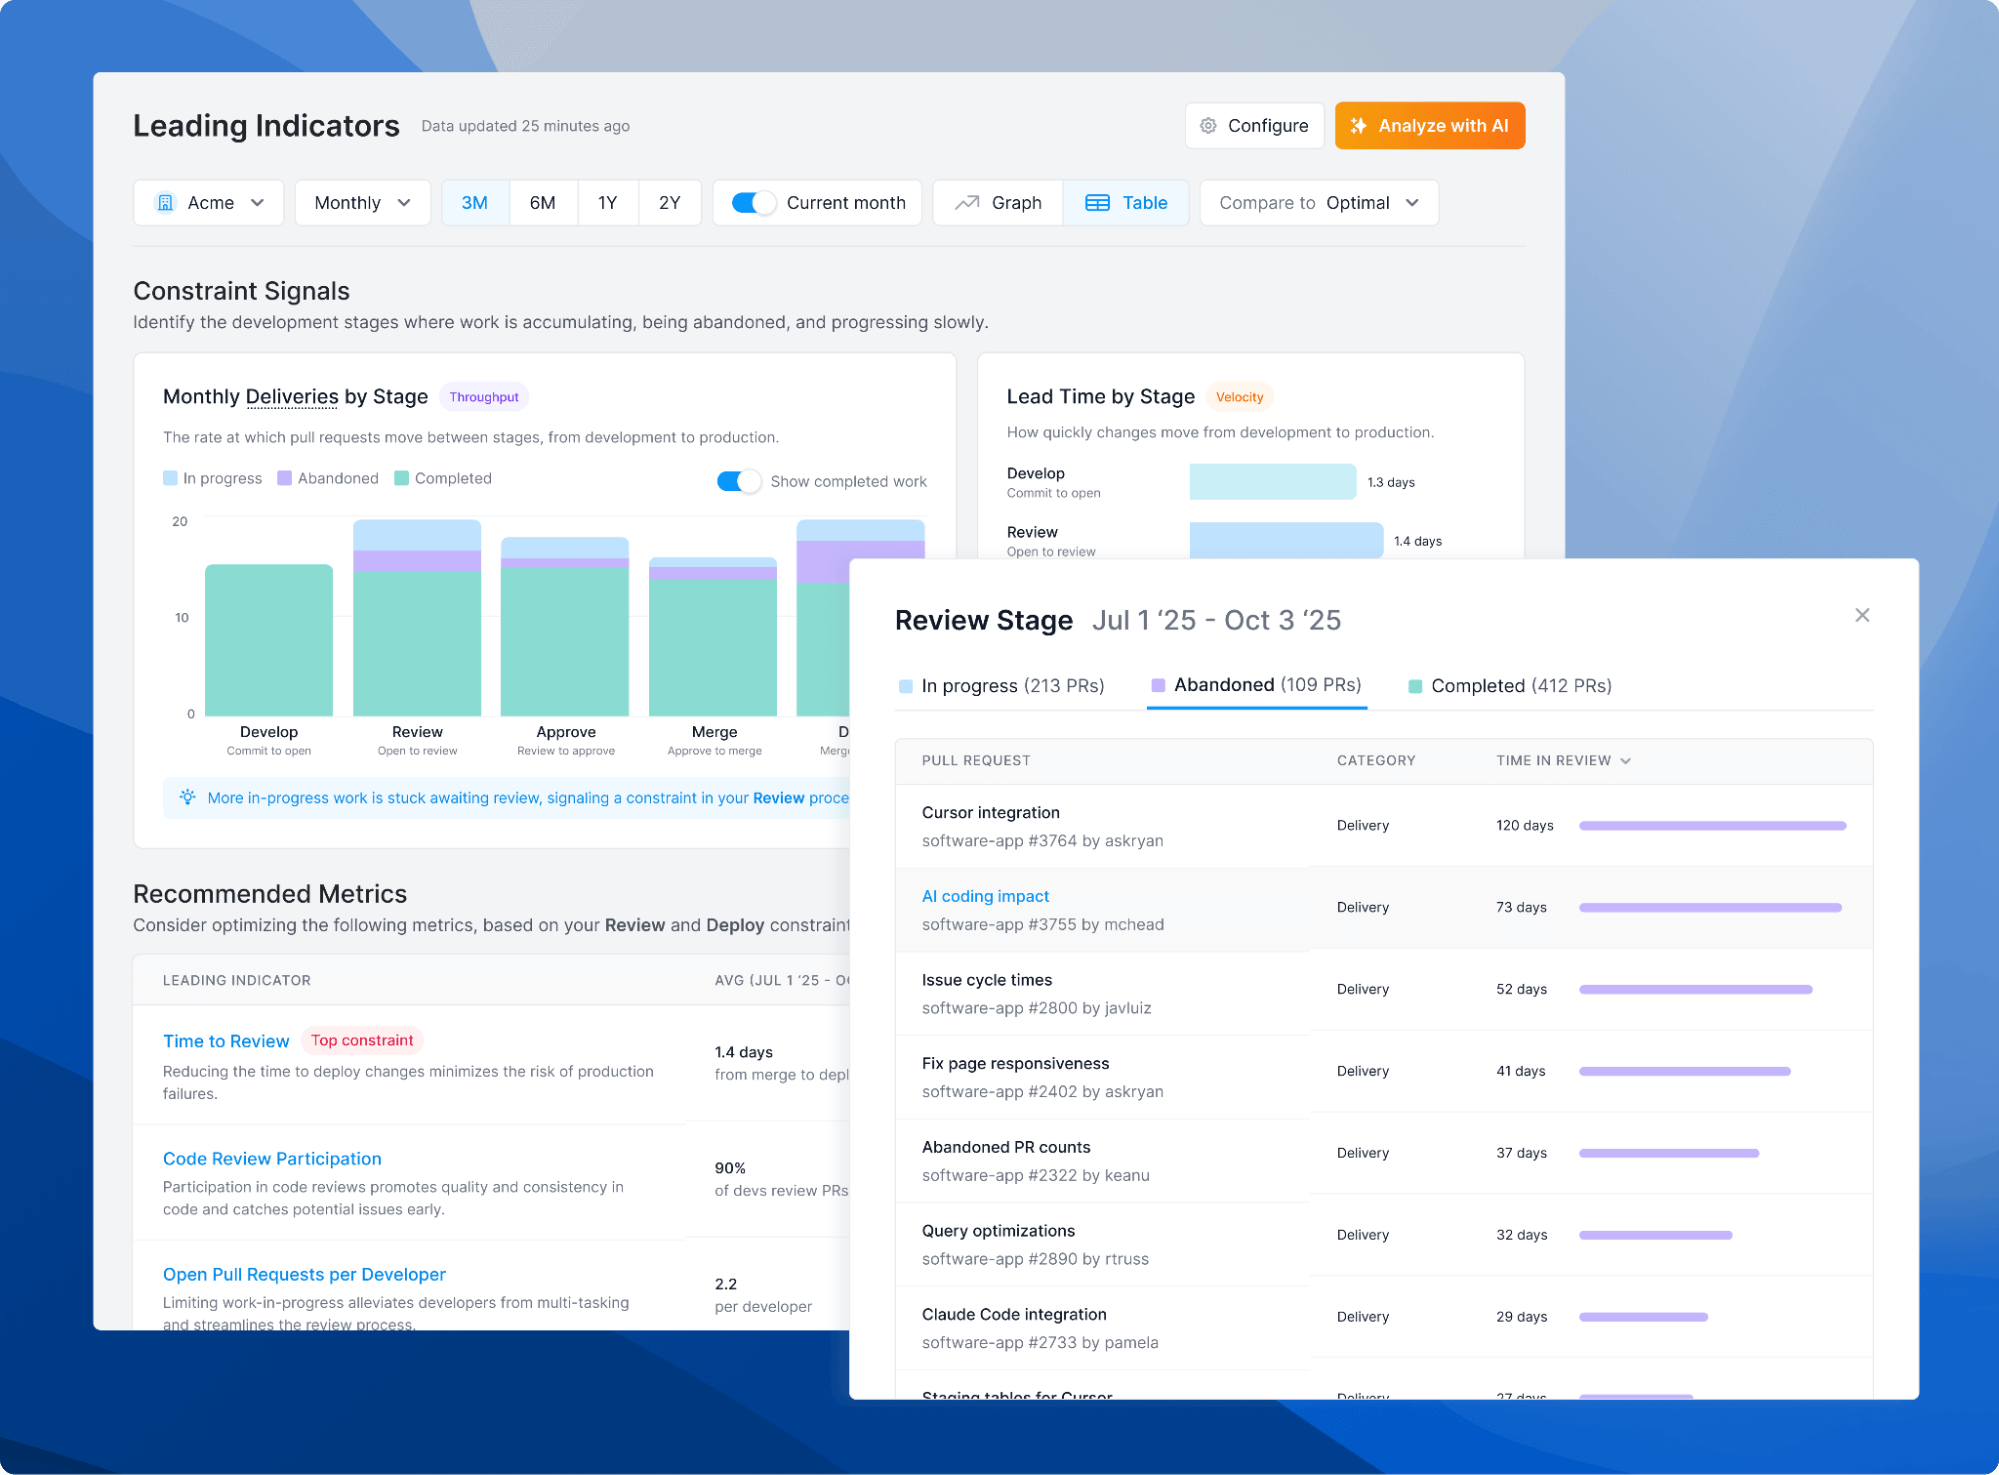Click the Table view icon
The image size is (1999, 1475).
(x=1097, y=203)
